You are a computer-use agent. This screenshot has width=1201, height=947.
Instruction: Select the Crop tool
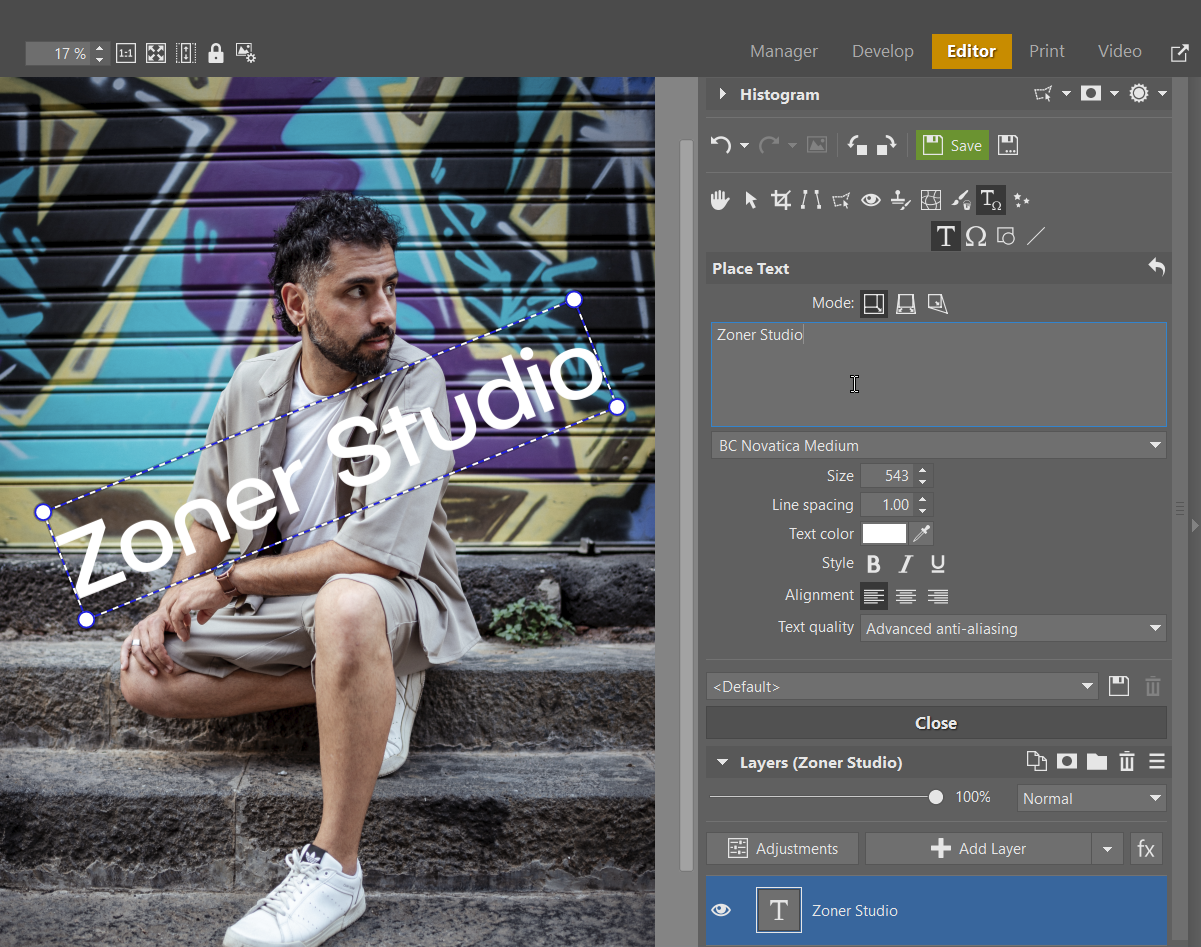(781, 200)
